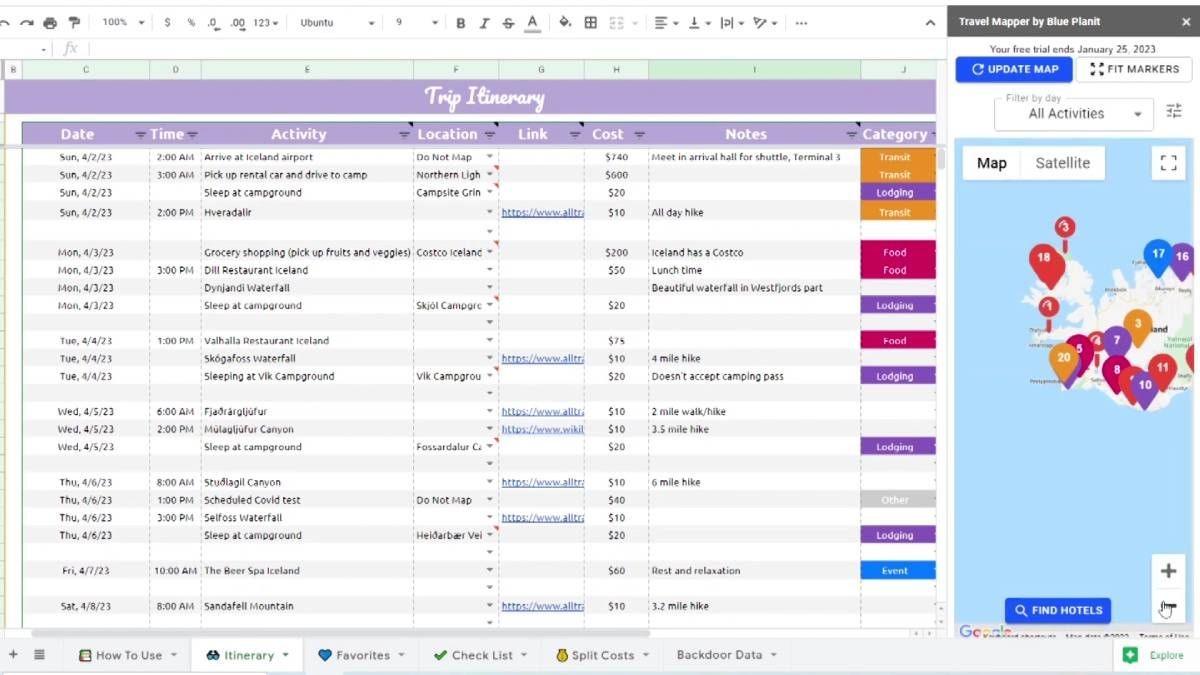Image resolution: width=1200 pixels, height=675 pixels.
Task: Switch to the Favorites tab
Action: (362, 655)
